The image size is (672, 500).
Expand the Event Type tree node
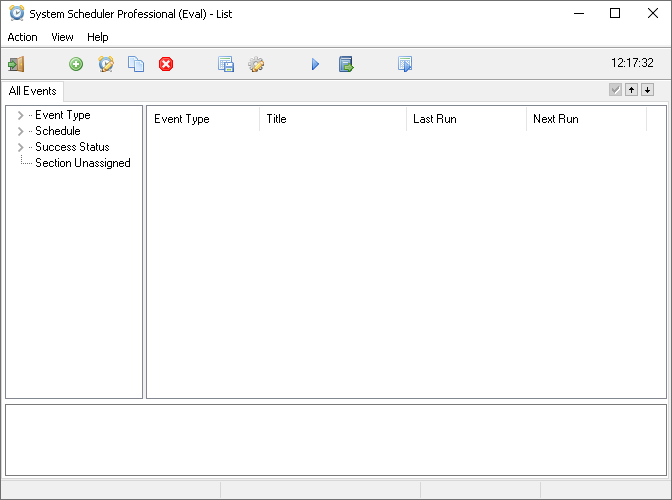(20, 115)
